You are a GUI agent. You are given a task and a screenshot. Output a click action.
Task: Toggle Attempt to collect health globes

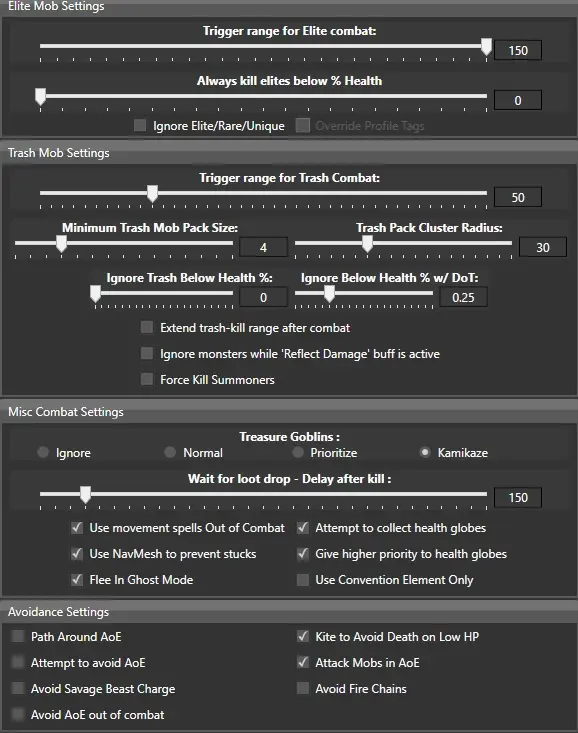pyautogui.click(x=303, y=528)
